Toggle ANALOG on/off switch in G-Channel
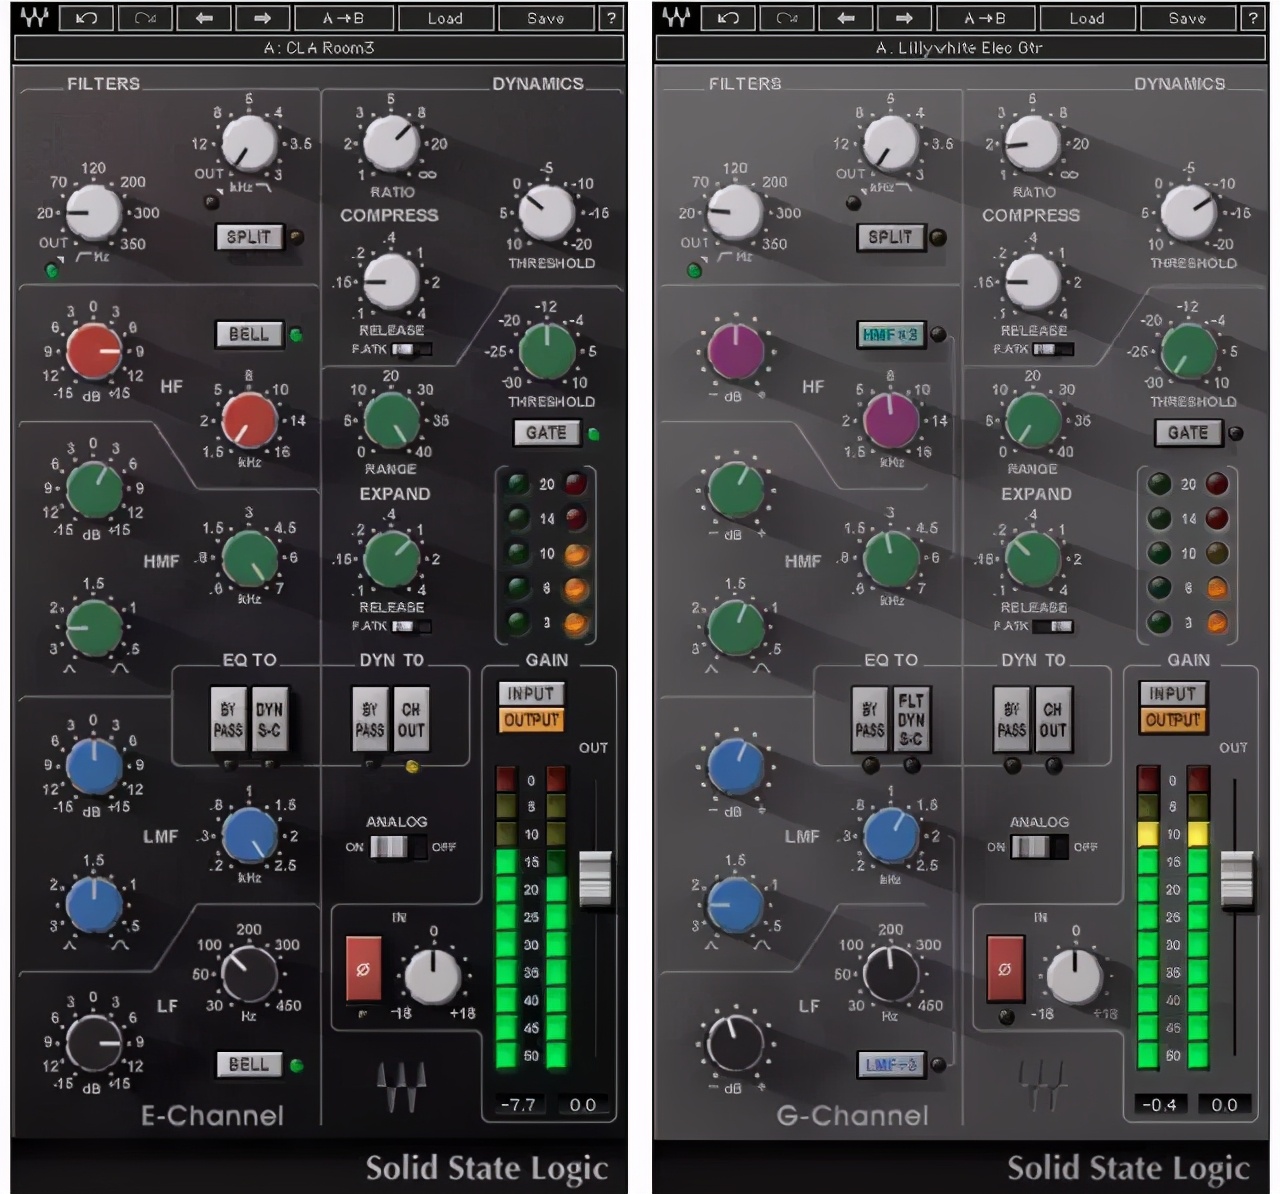This screenshot has width=1280, height=1194. [x=1038, y=847]
